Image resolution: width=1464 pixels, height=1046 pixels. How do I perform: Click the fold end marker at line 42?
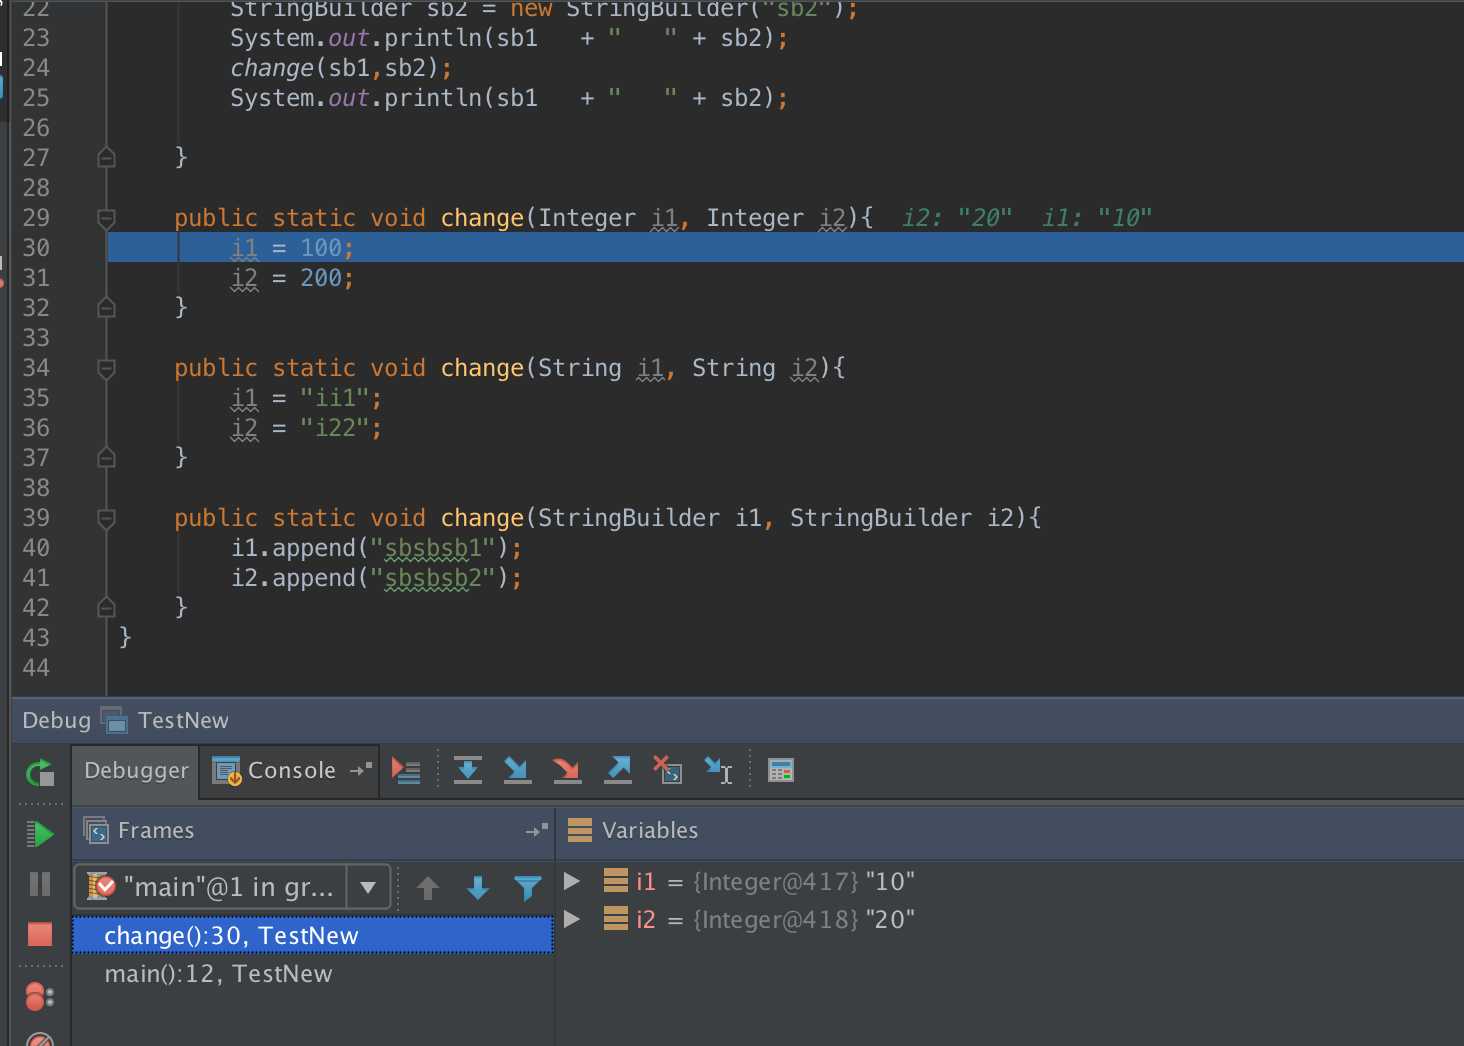[106, 607]
